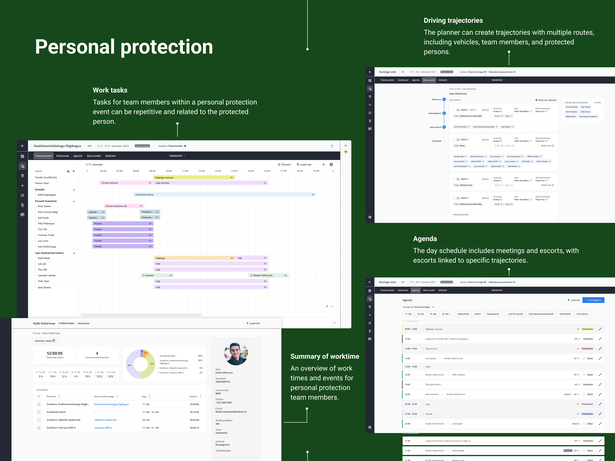Open the location pin icon in timeline sidebar

pos(22,175)
